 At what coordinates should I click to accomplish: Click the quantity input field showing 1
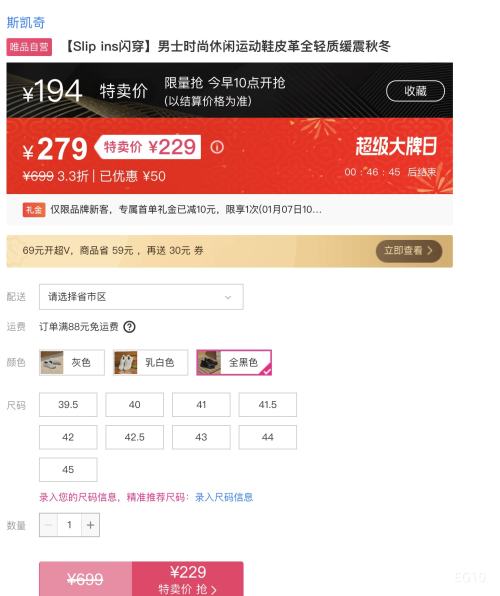pyautogui.click(x=69, y=525)
